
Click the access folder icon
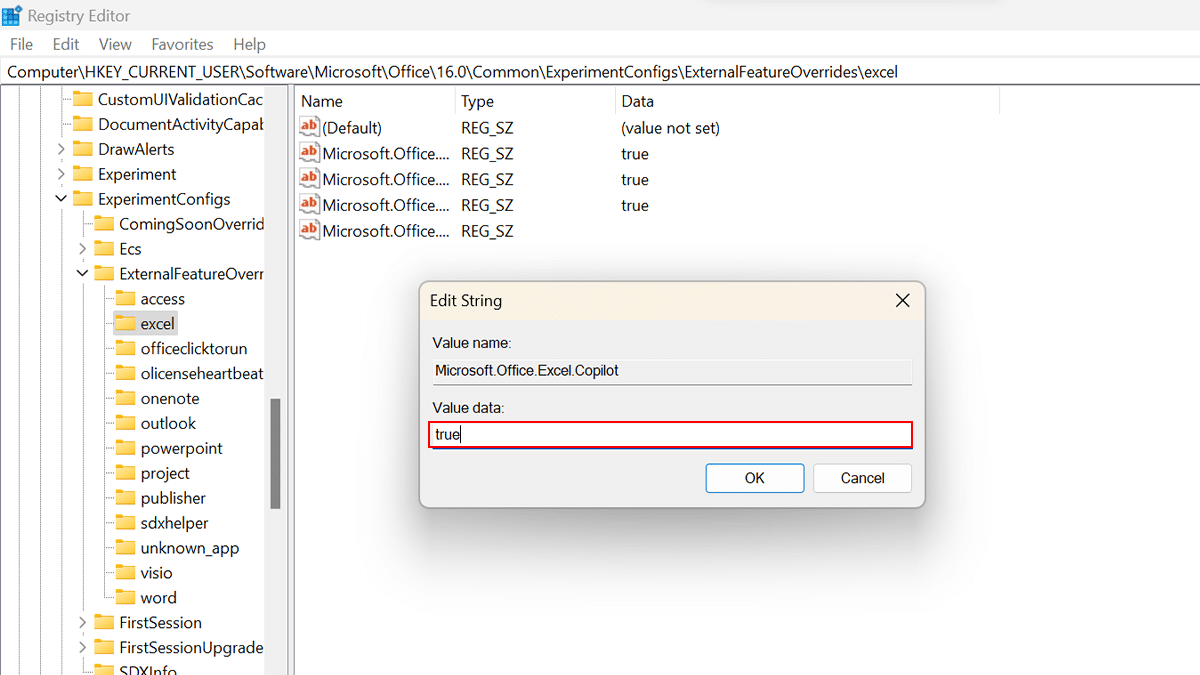click(125, 299)
